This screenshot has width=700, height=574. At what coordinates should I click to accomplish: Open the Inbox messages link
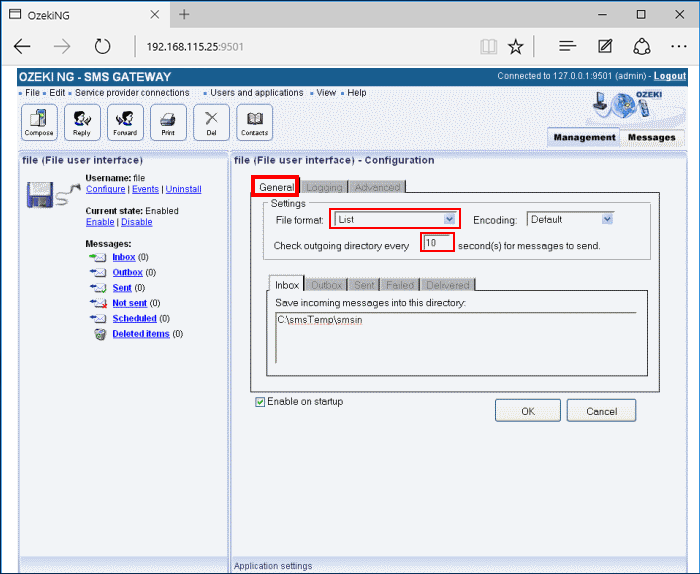click(124, 258)
